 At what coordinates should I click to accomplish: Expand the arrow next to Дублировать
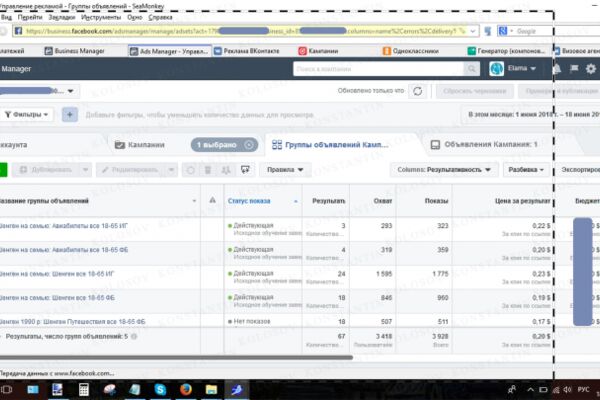[x=86, y=170]
